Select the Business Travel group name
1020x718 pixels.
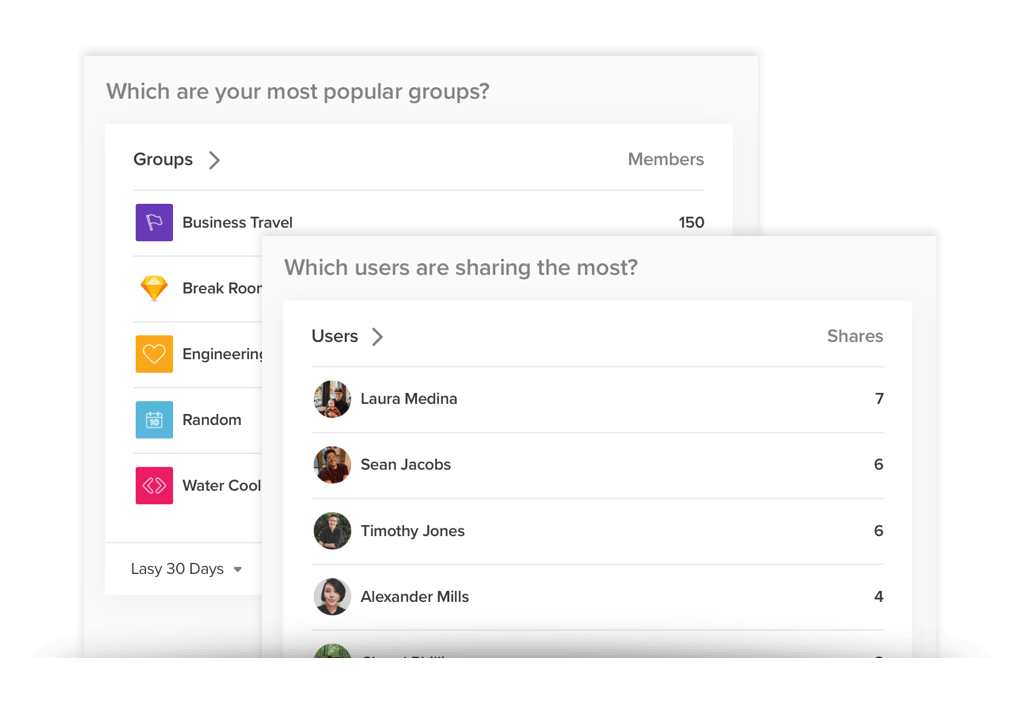click(237, 222)
